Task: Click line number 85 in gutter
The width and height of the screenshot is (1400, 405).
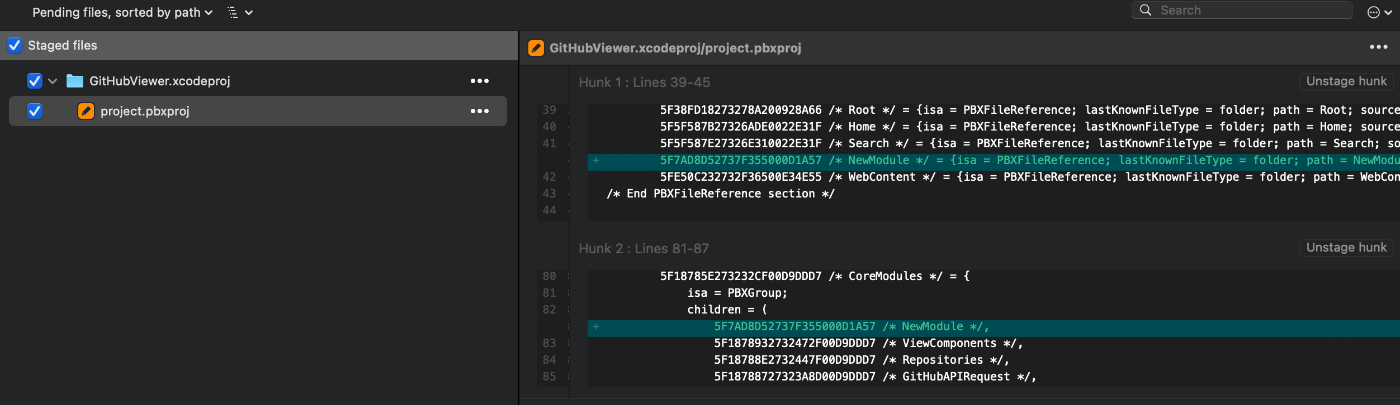Action: pyautogui.click(x=548, y=377)
